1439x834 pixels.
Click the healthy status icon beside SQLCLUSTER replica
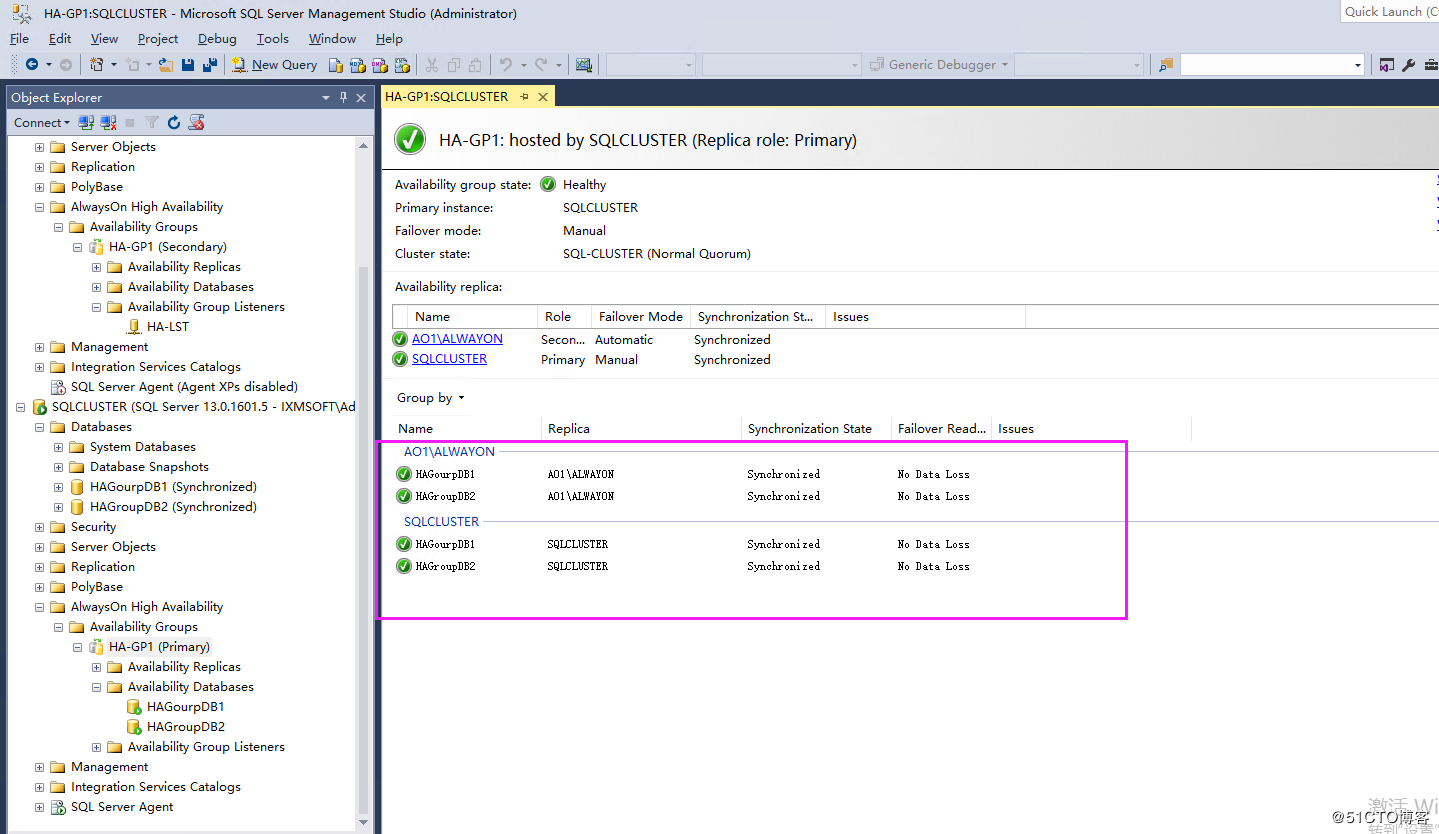(400, 359)
